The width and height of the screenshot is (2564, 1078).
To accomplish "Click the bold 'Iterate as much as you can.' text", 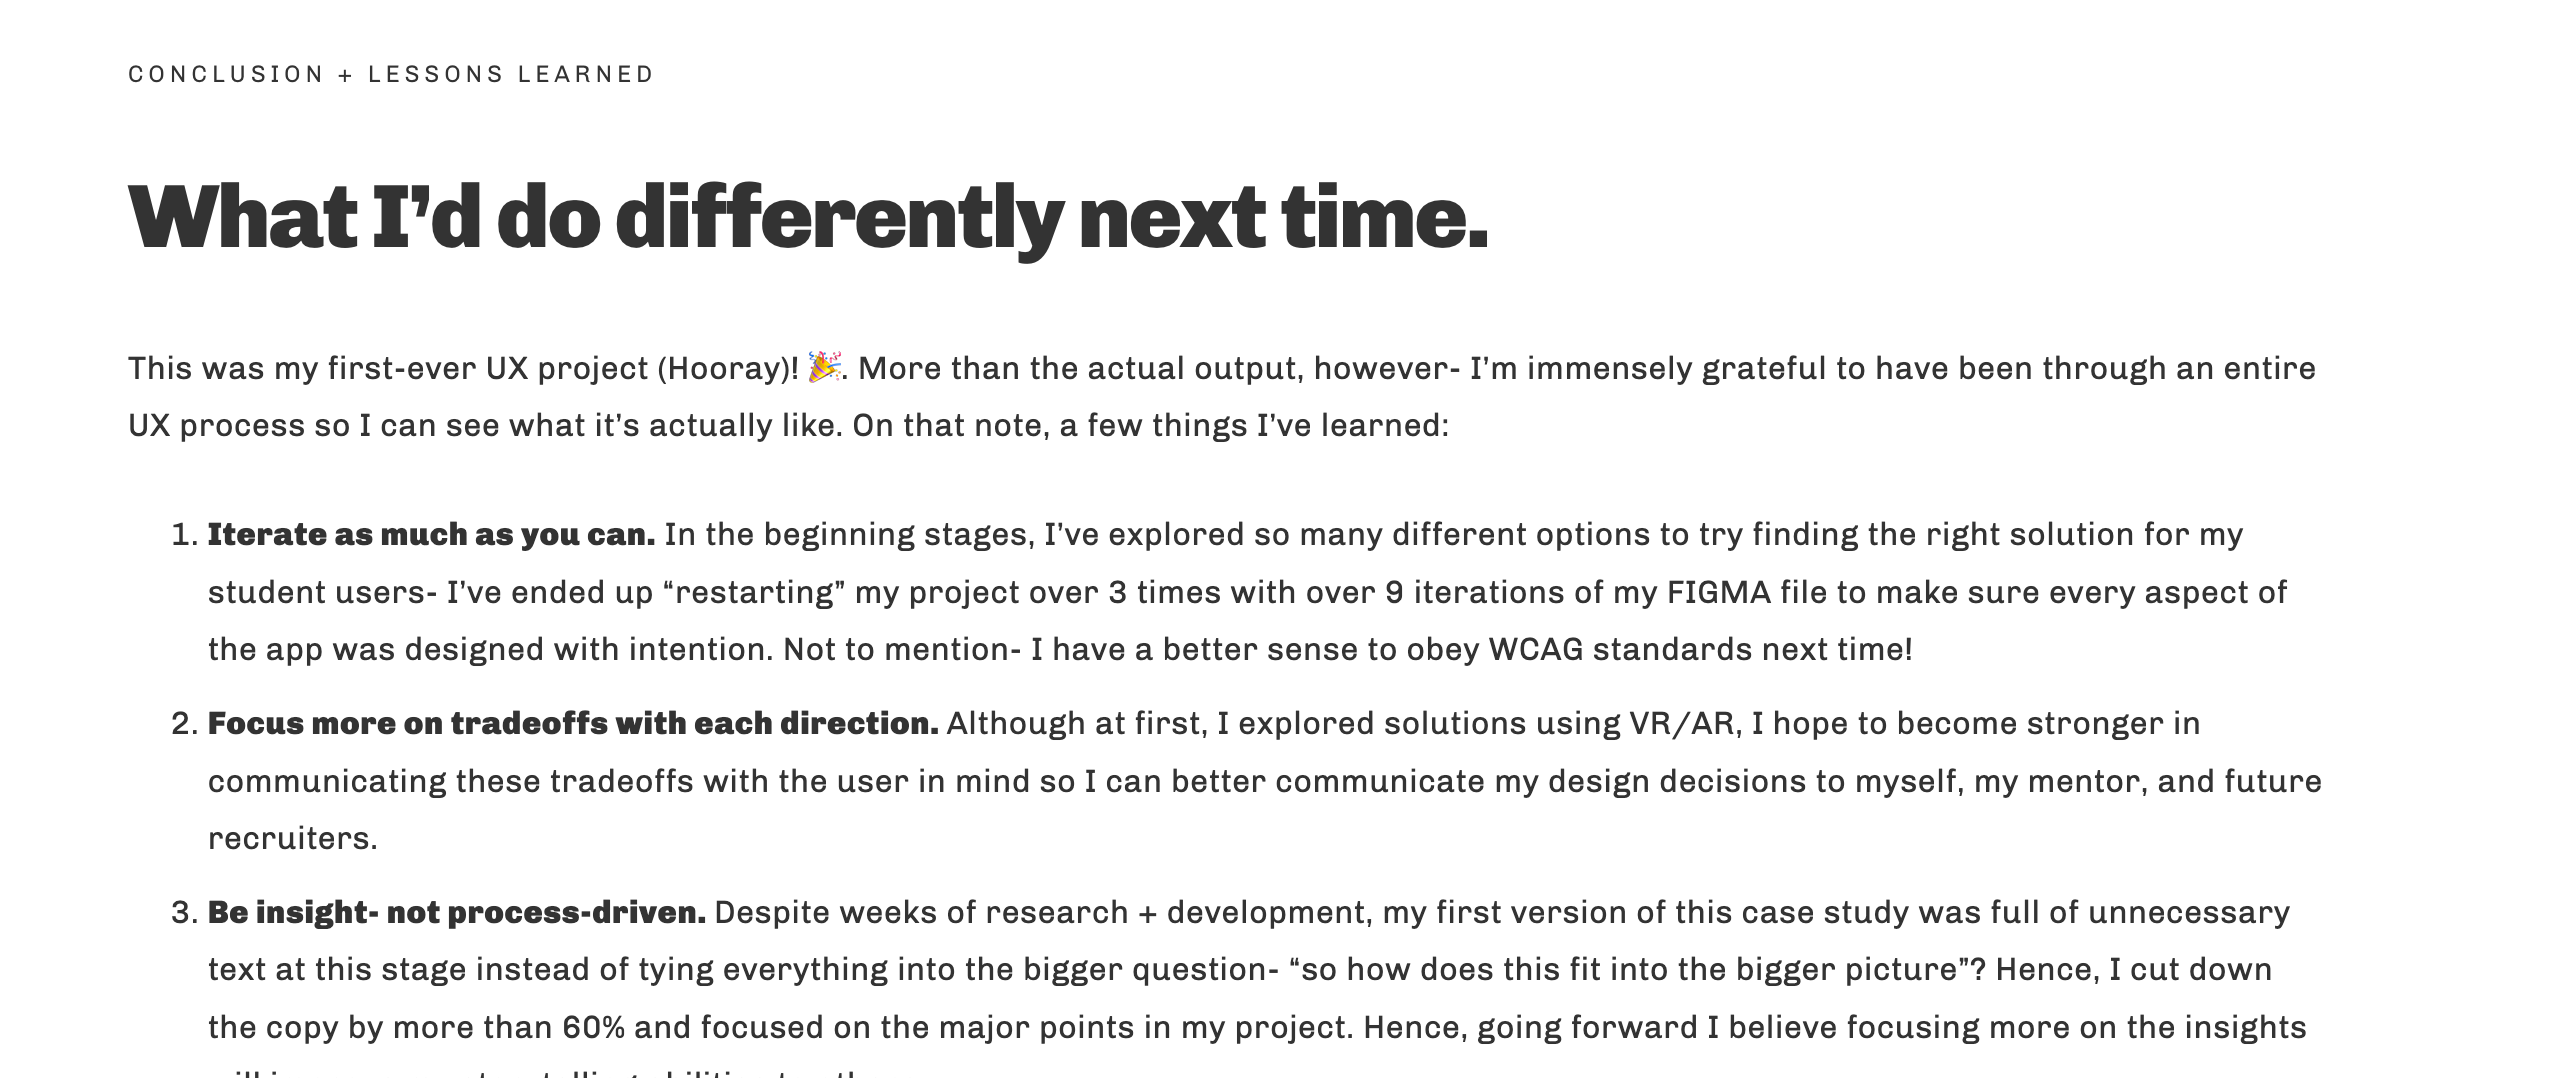I will pos(431,535).
